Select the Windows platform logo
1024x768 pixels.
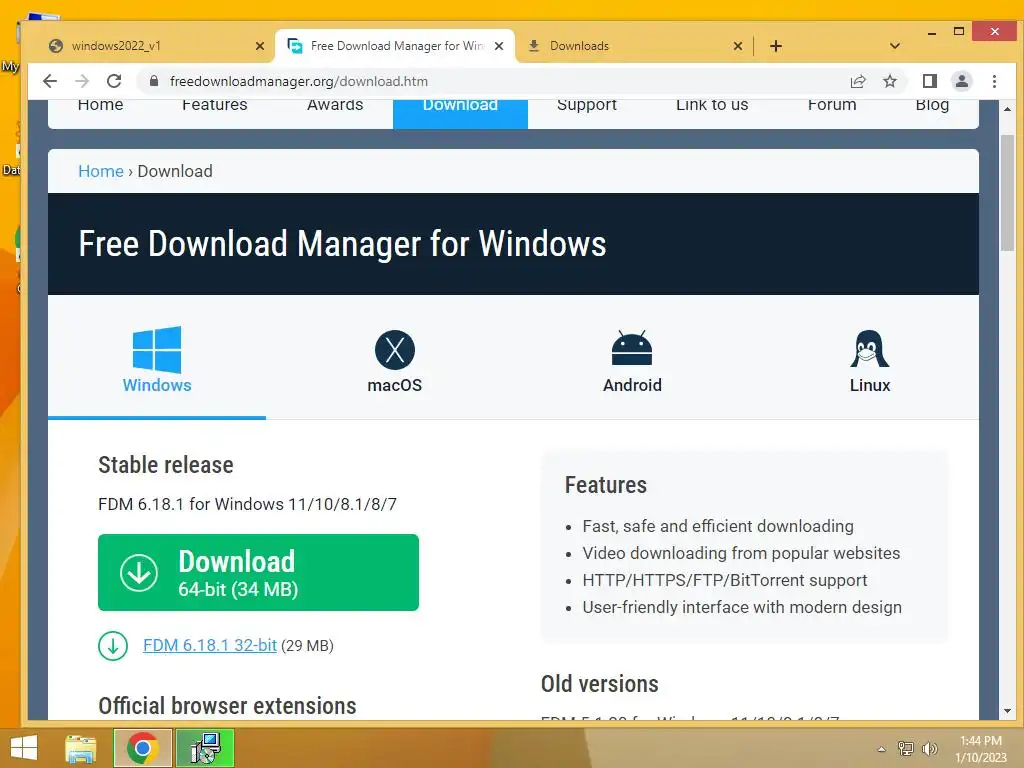click(157, 349)
